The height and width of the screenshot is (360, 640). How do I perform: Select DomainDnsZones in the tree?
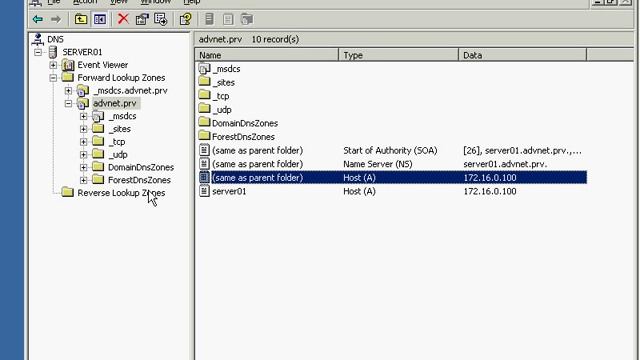click(141, 167)
